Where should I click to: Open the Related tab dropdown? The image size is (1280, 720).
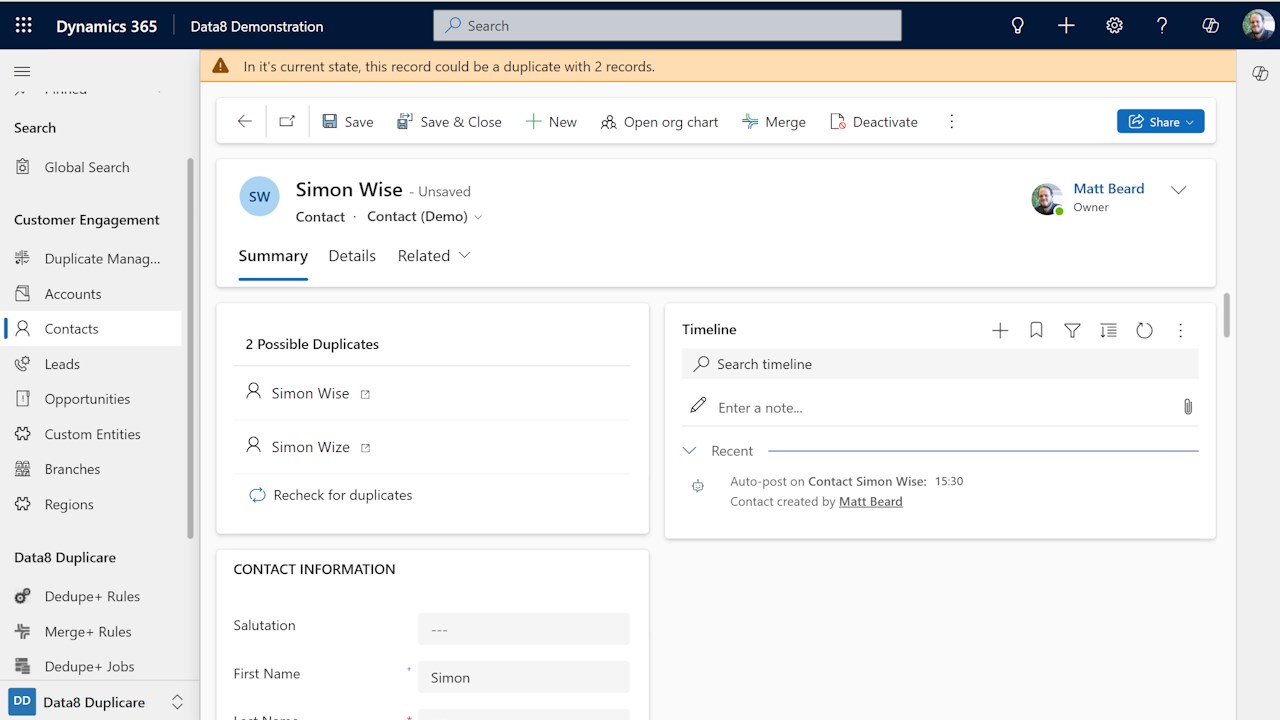(434, 256)
